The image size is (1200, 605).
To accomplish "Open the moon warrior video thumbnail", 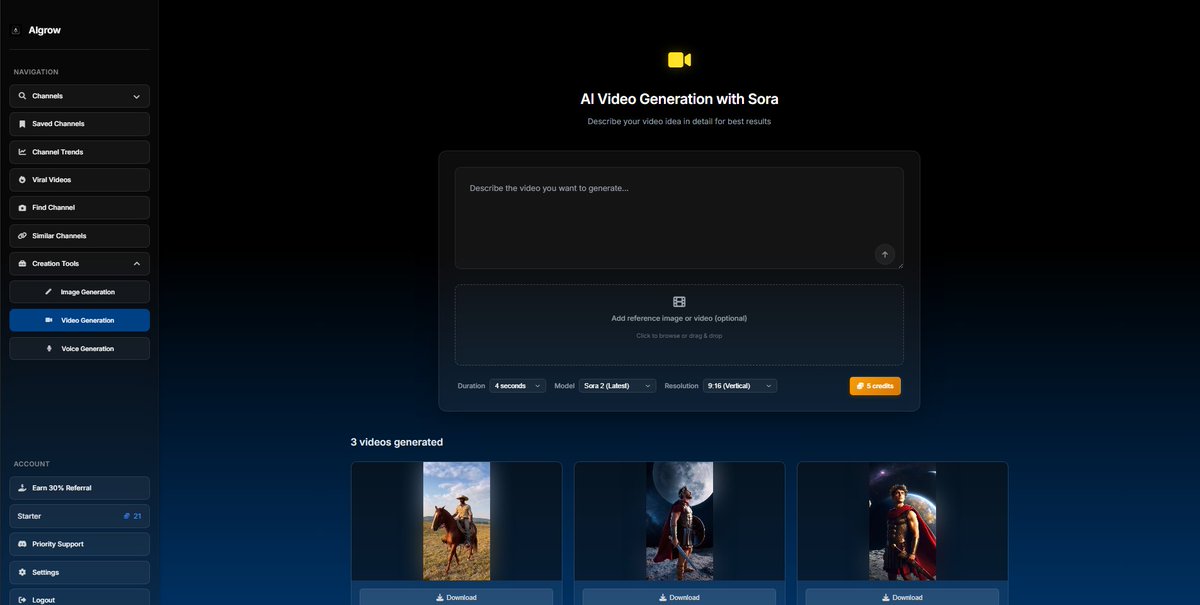I will (x=679, y=521).
